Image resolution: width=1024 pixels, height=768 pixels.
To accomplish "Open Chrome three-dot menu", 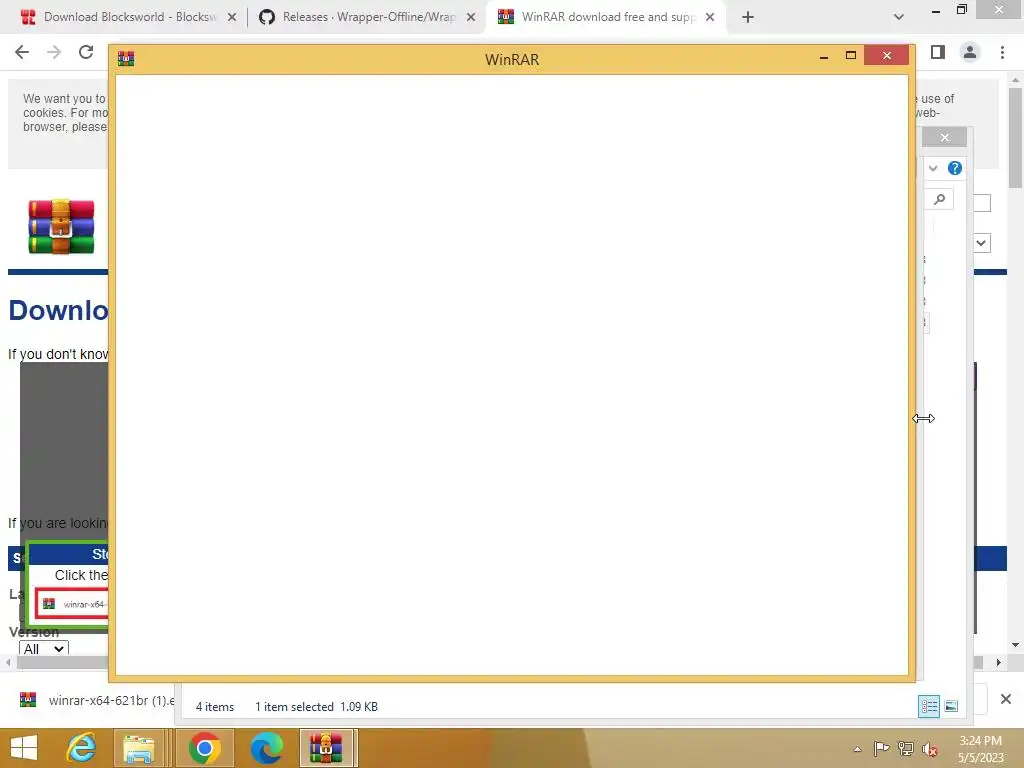I will [1002, 52].
